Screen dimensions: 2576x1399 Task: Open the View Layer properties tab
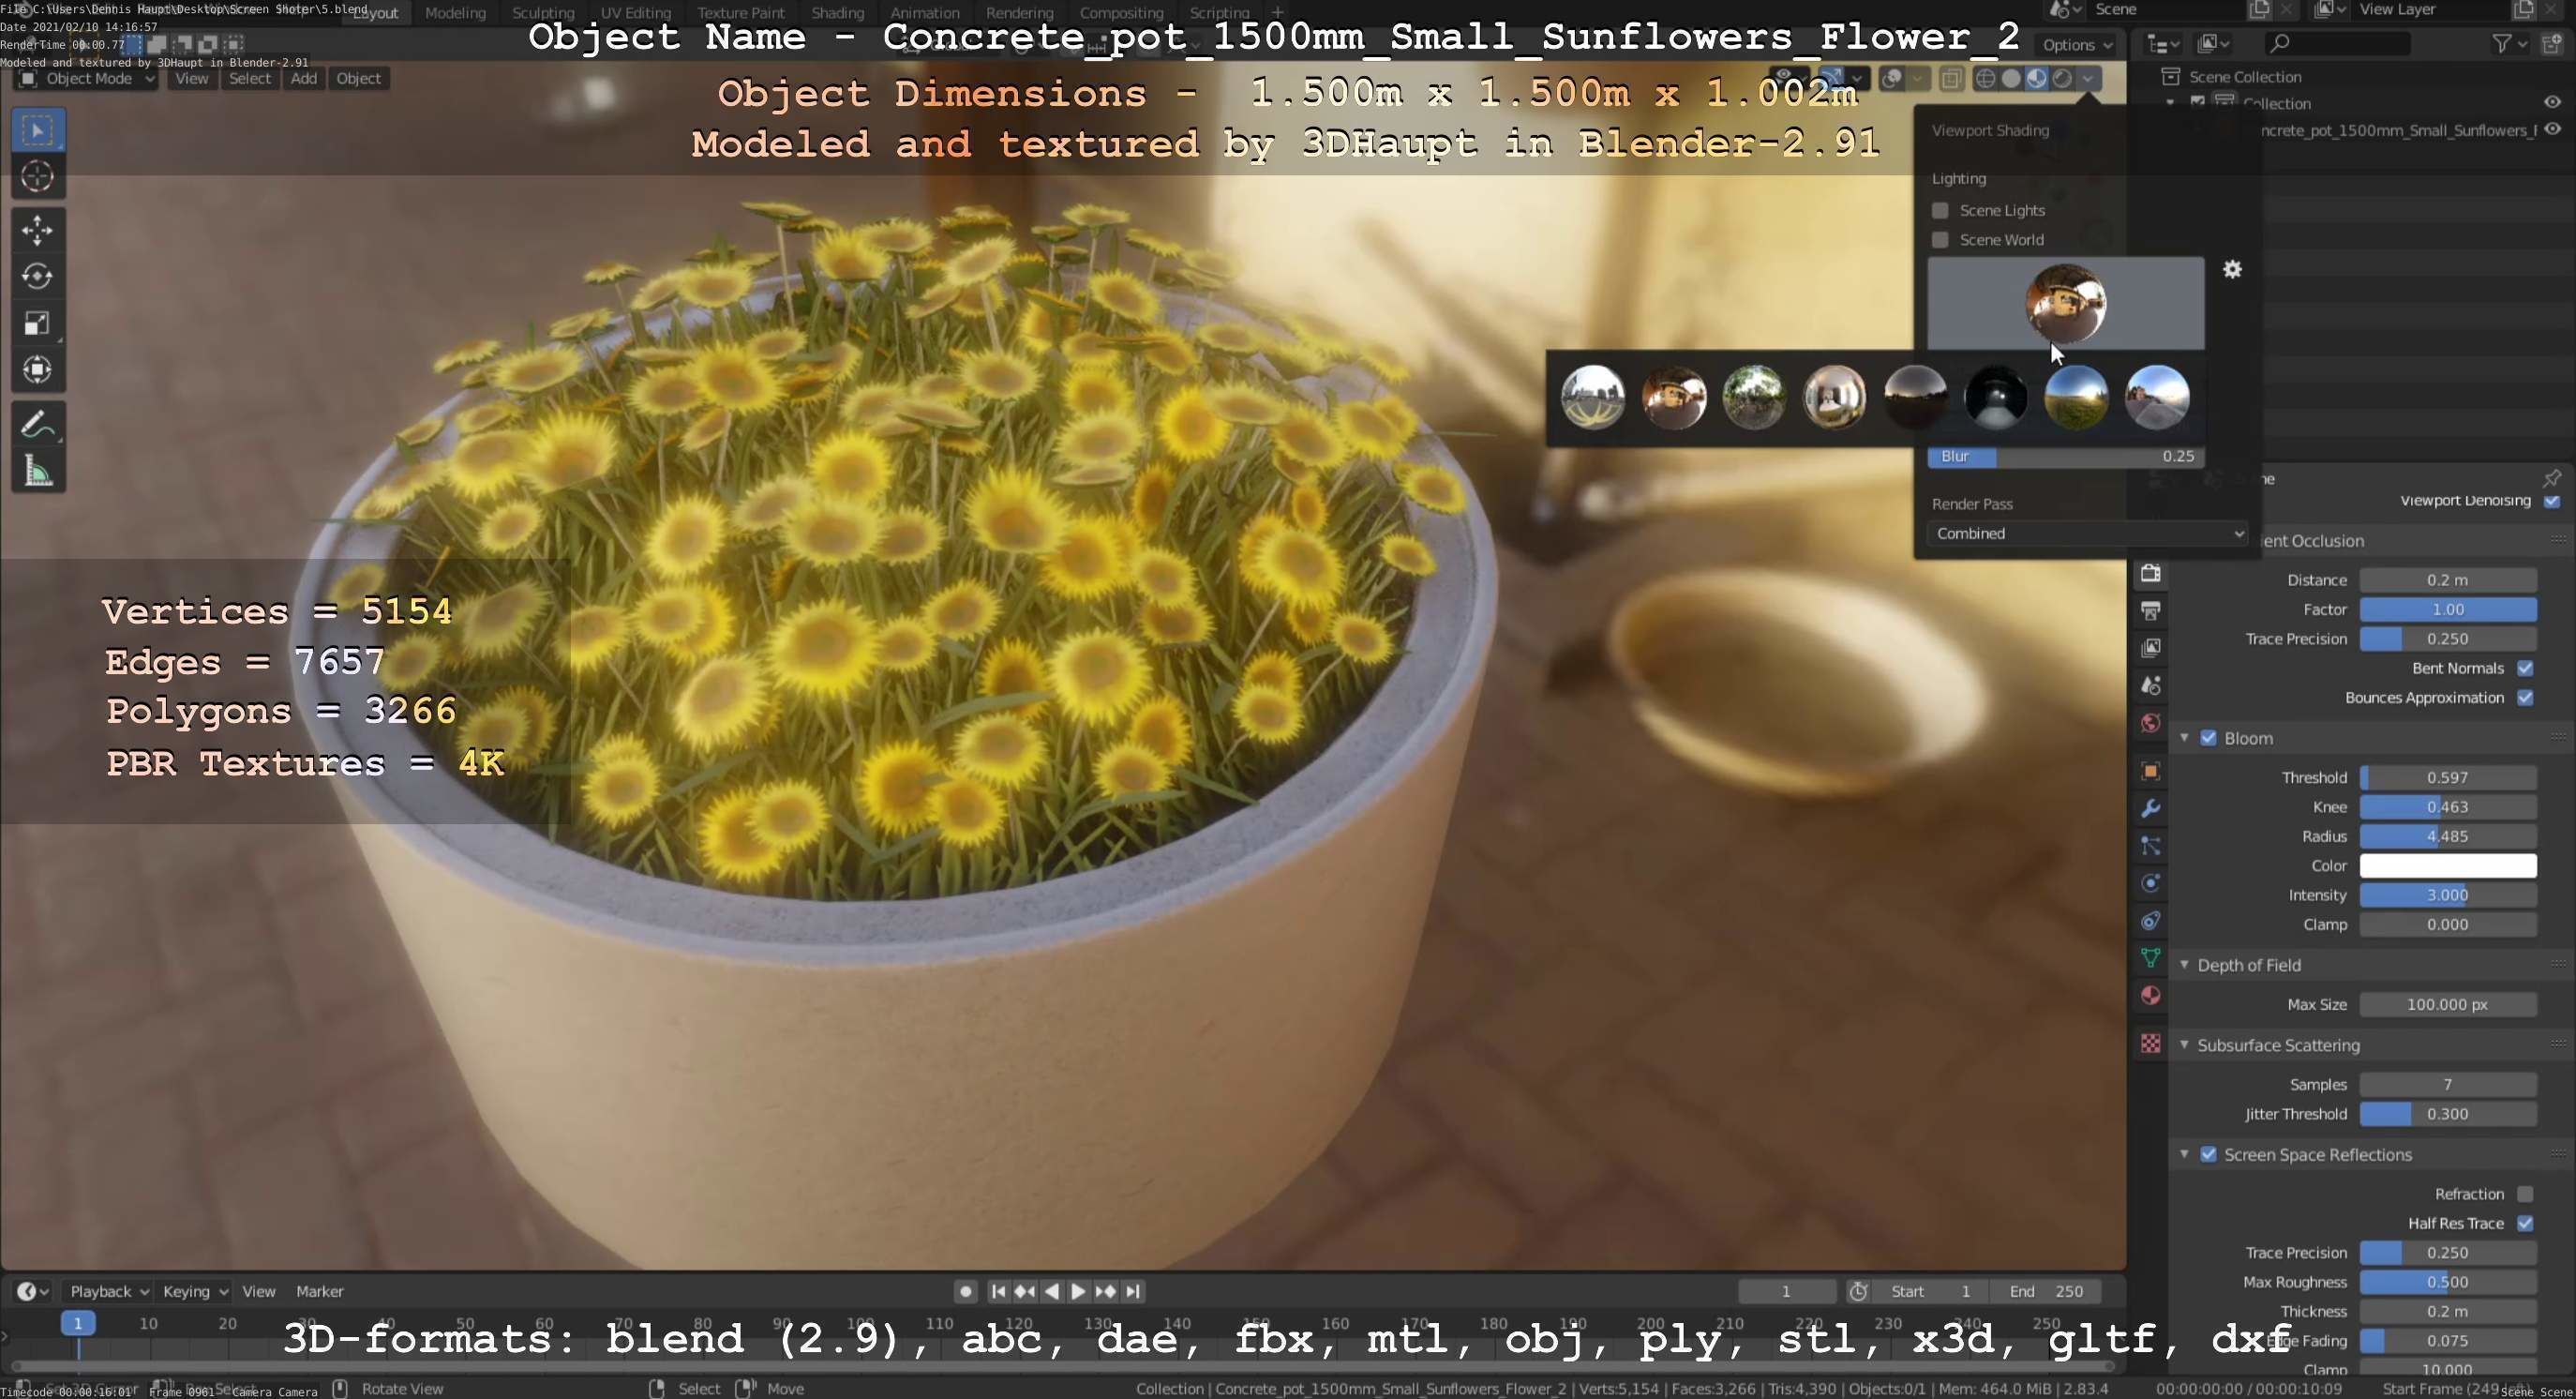(x=2150, y=648)
